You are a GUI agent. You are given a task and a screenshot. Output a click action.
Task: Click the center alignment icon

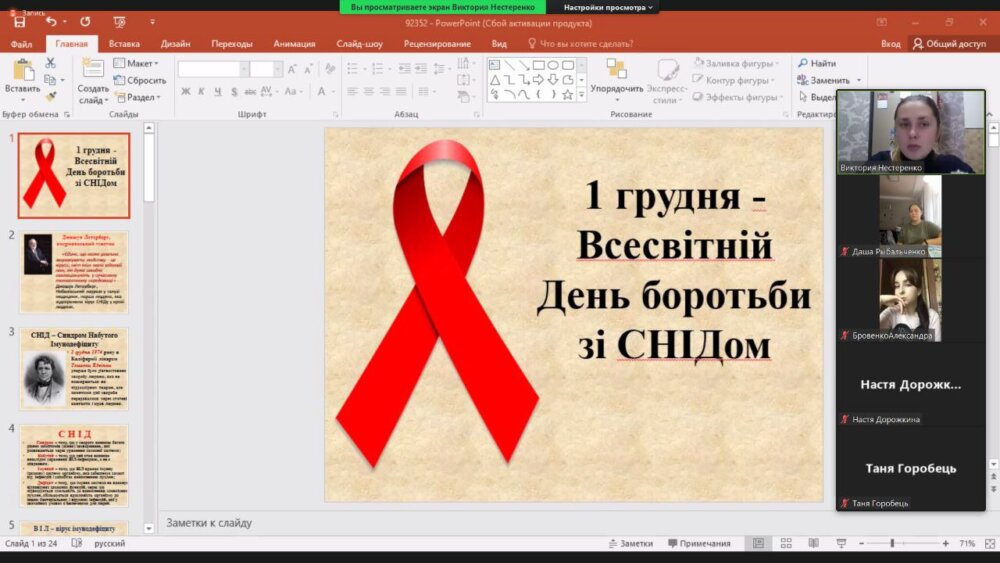coord(369,92)
